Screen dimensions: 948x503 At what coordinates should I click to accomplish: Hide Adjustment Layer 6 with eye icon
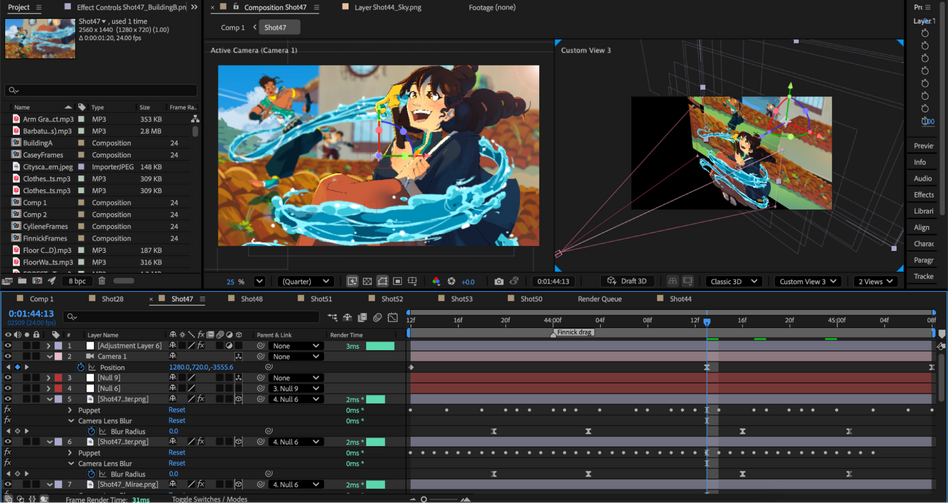coord(8,346)
